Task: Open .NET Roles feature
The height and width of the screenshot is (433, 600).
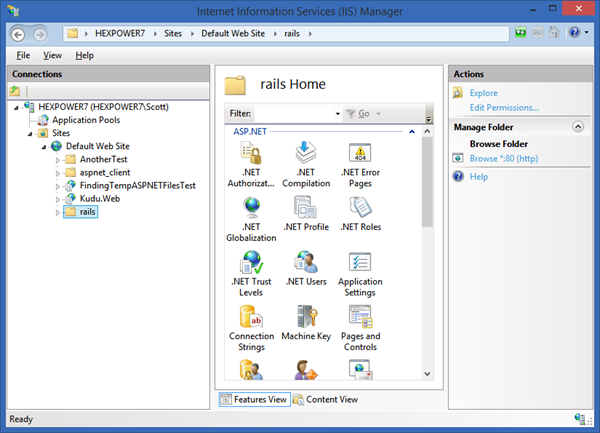Action: (x=360, y=214)
